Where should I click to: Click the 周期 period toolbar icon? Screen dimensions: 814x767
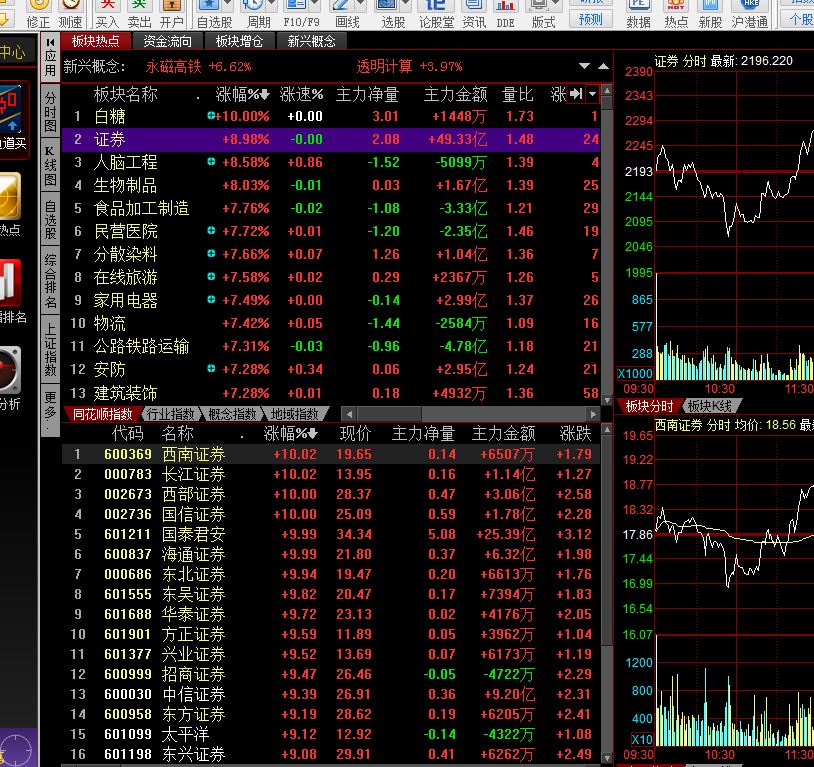coord(255,14)
